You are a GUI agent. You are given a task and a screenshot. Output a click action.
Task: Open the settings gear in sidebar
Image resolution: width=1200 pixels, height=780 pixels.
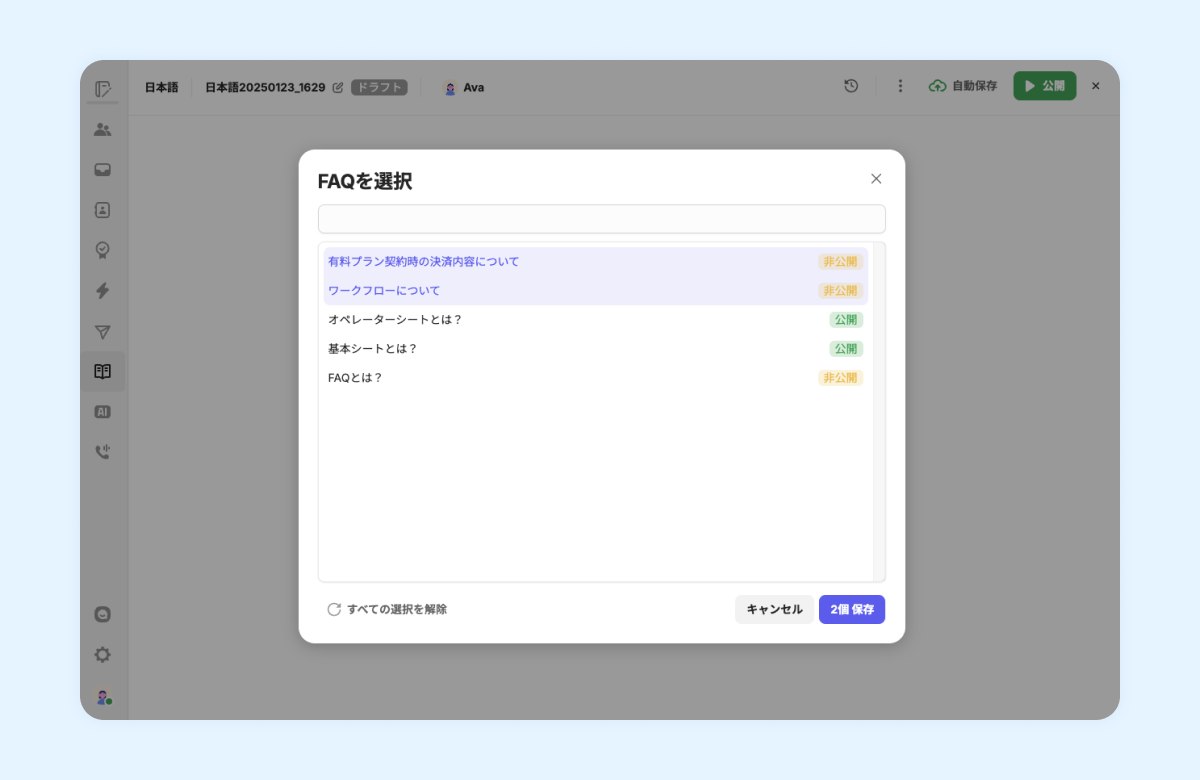coord(102,655)
